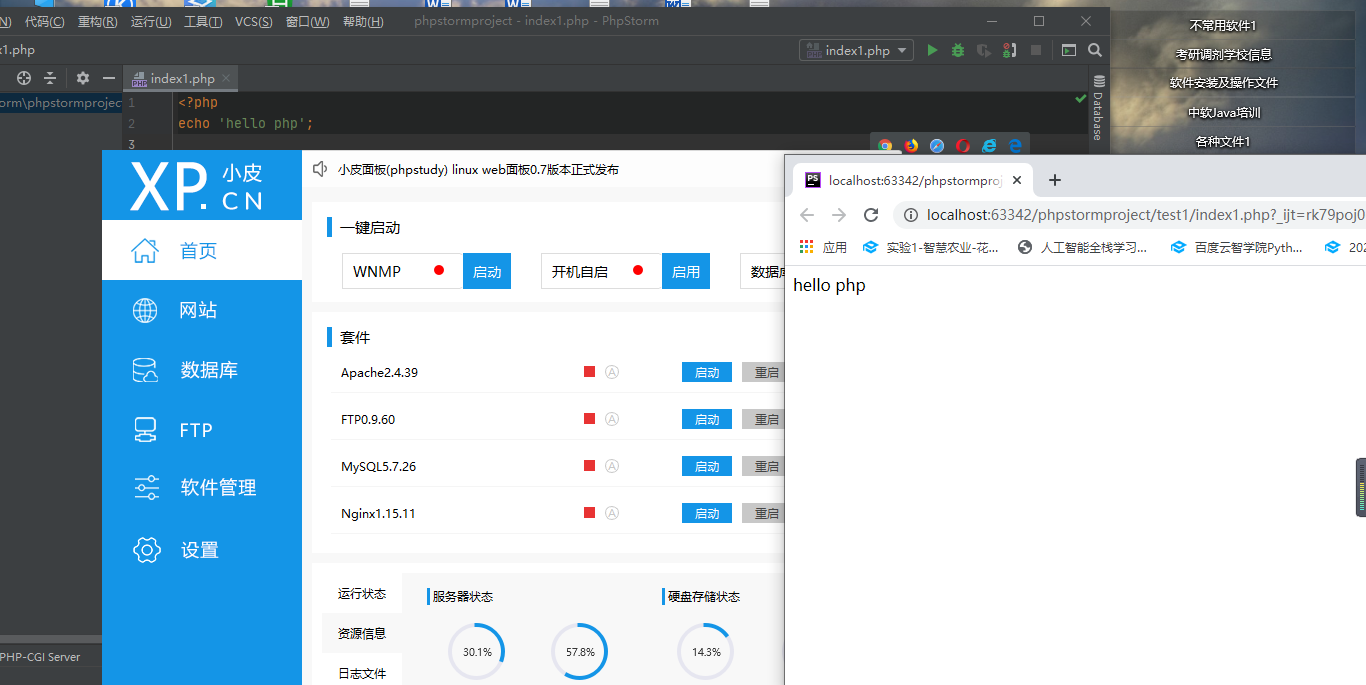
Task: Expand the Database side panel
Action: 1098,108
